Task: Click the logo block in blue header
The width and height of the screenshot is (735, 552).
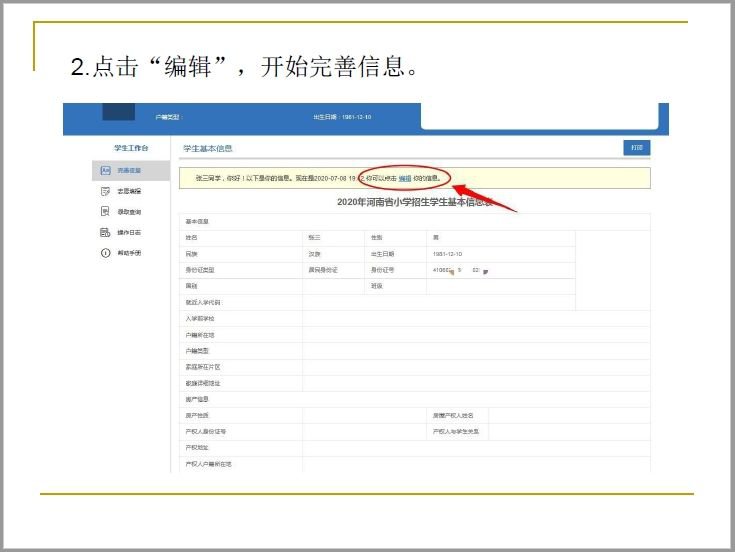Action: [118, 113]
